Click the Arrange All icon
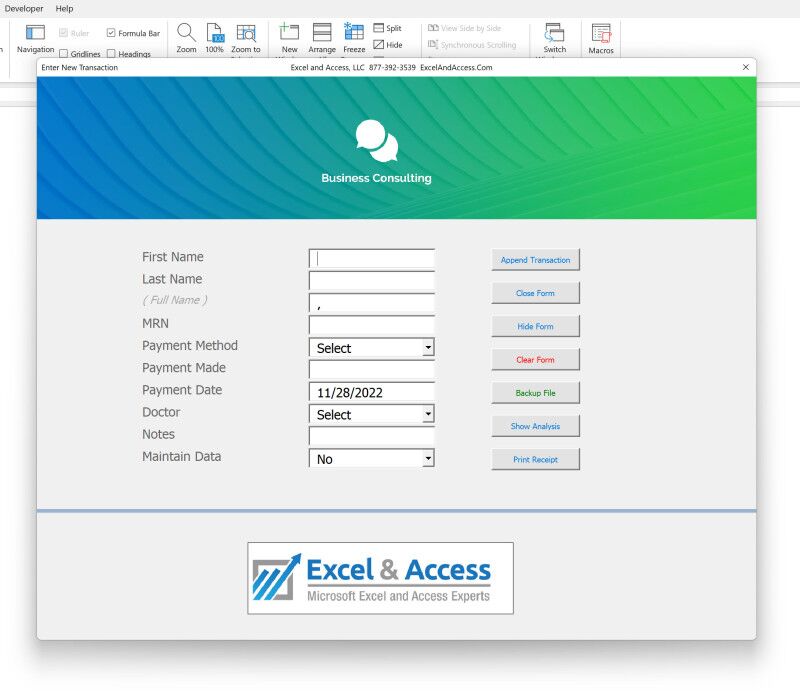 pos(322,32)
